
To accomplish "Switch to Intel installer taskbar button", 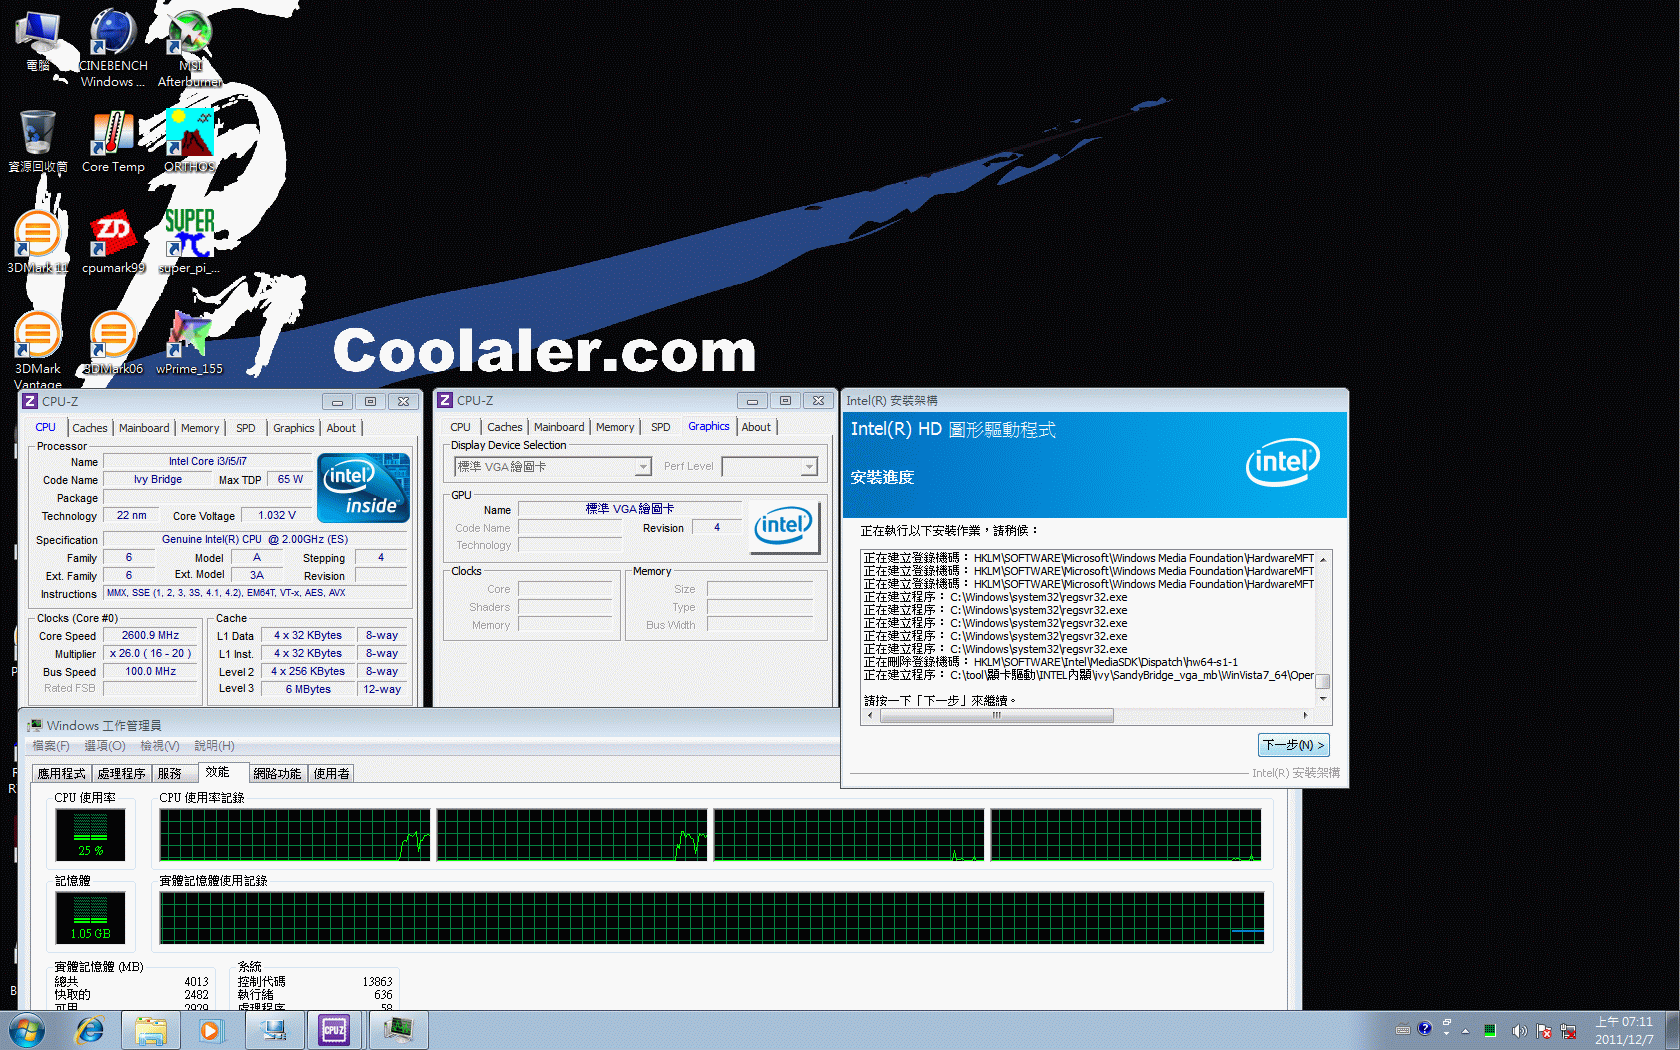I will [273, 1029].
